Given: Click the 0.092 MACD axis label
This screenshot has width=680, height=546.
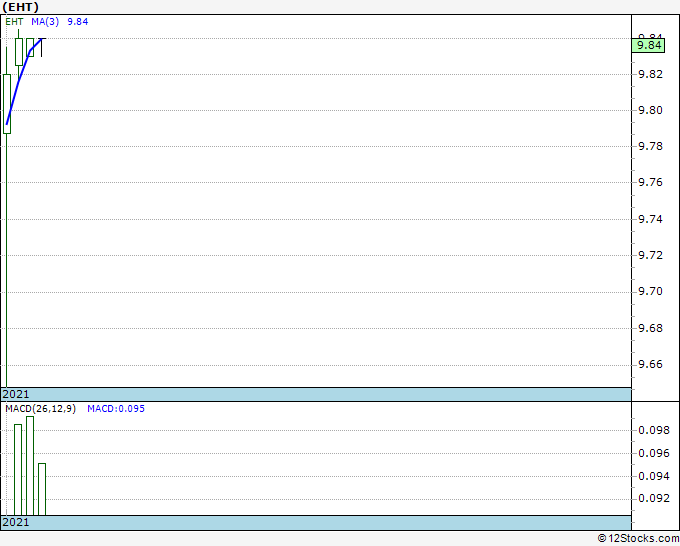Looking at the screenshot, I should click(x=654, y=499).
